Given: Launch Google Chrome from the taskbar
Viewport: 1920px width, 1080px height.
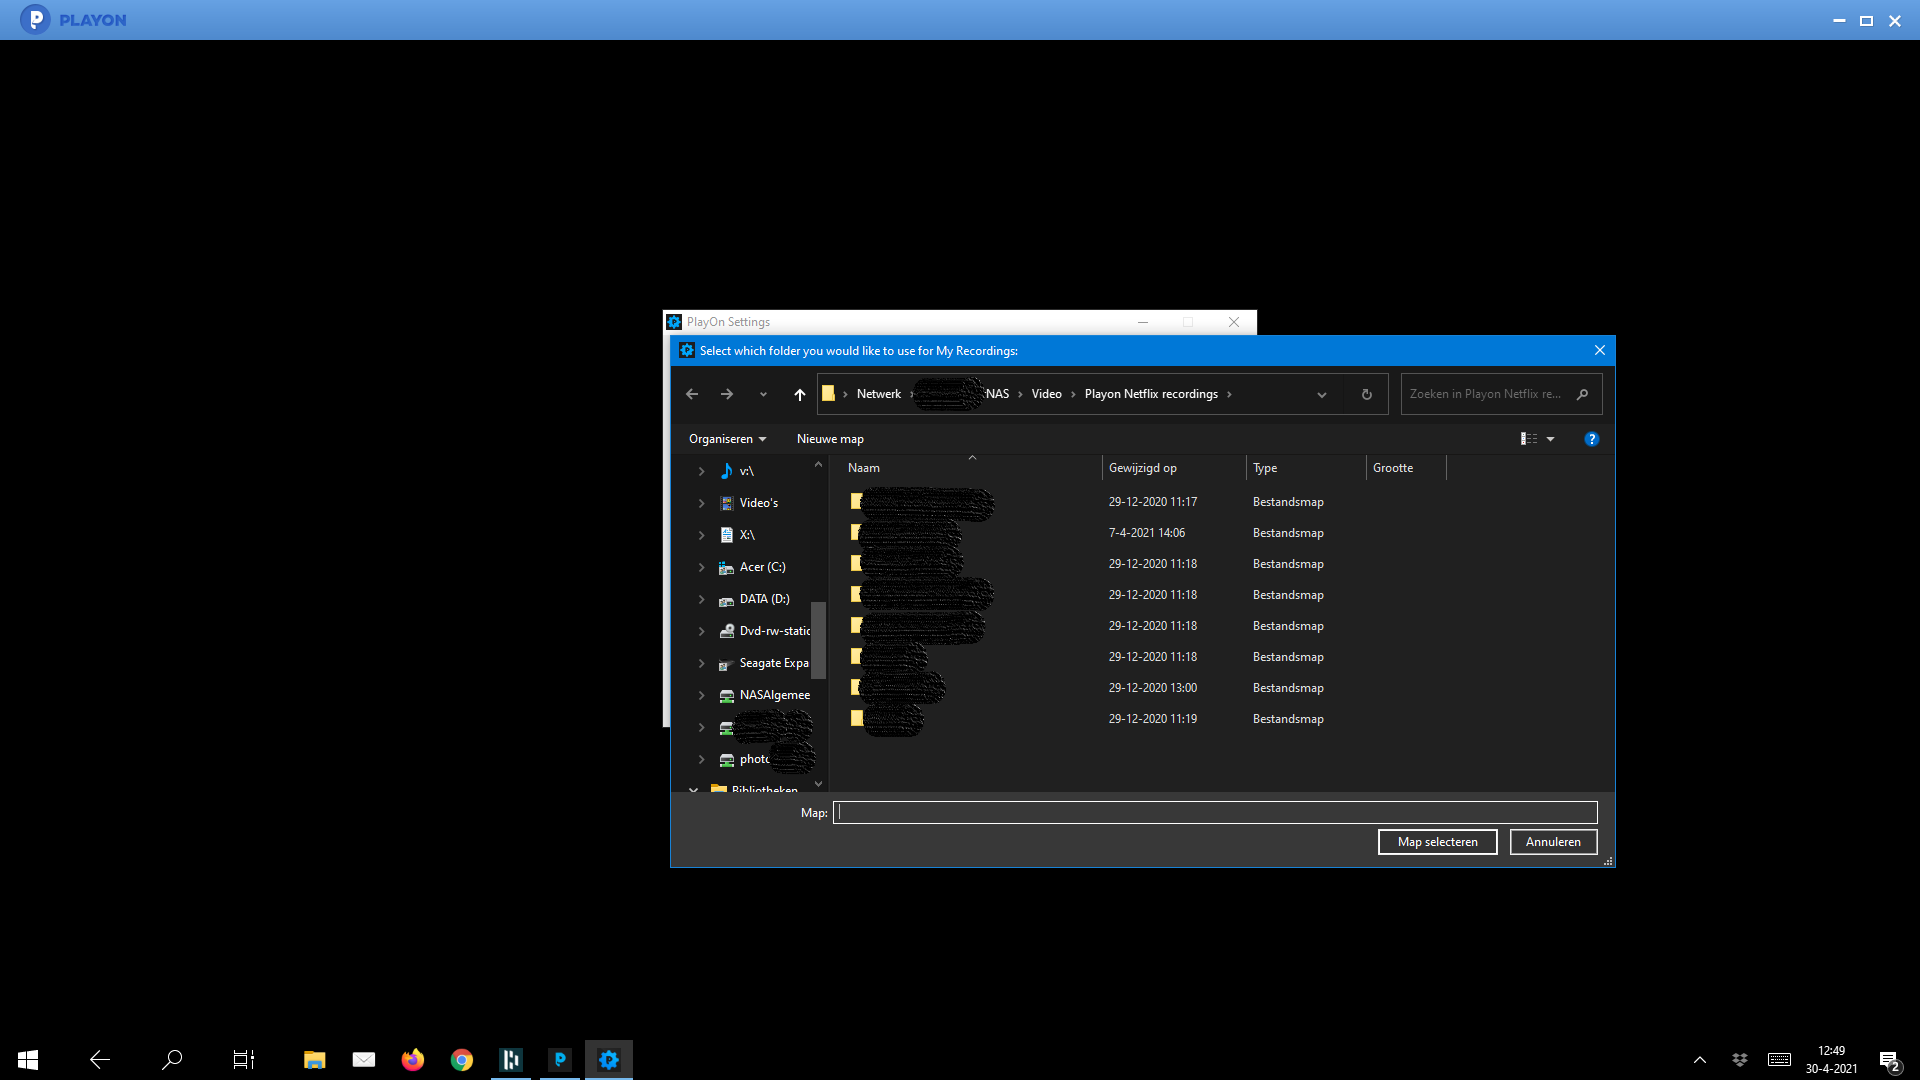Looking at the screenshot, I should point(462,1059).
